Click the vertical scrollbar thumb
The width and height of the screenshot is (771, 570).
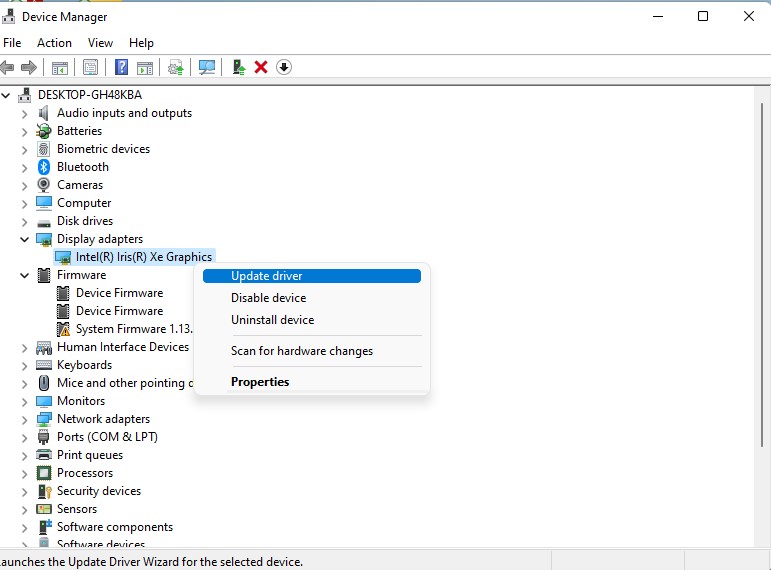[762, 275]
